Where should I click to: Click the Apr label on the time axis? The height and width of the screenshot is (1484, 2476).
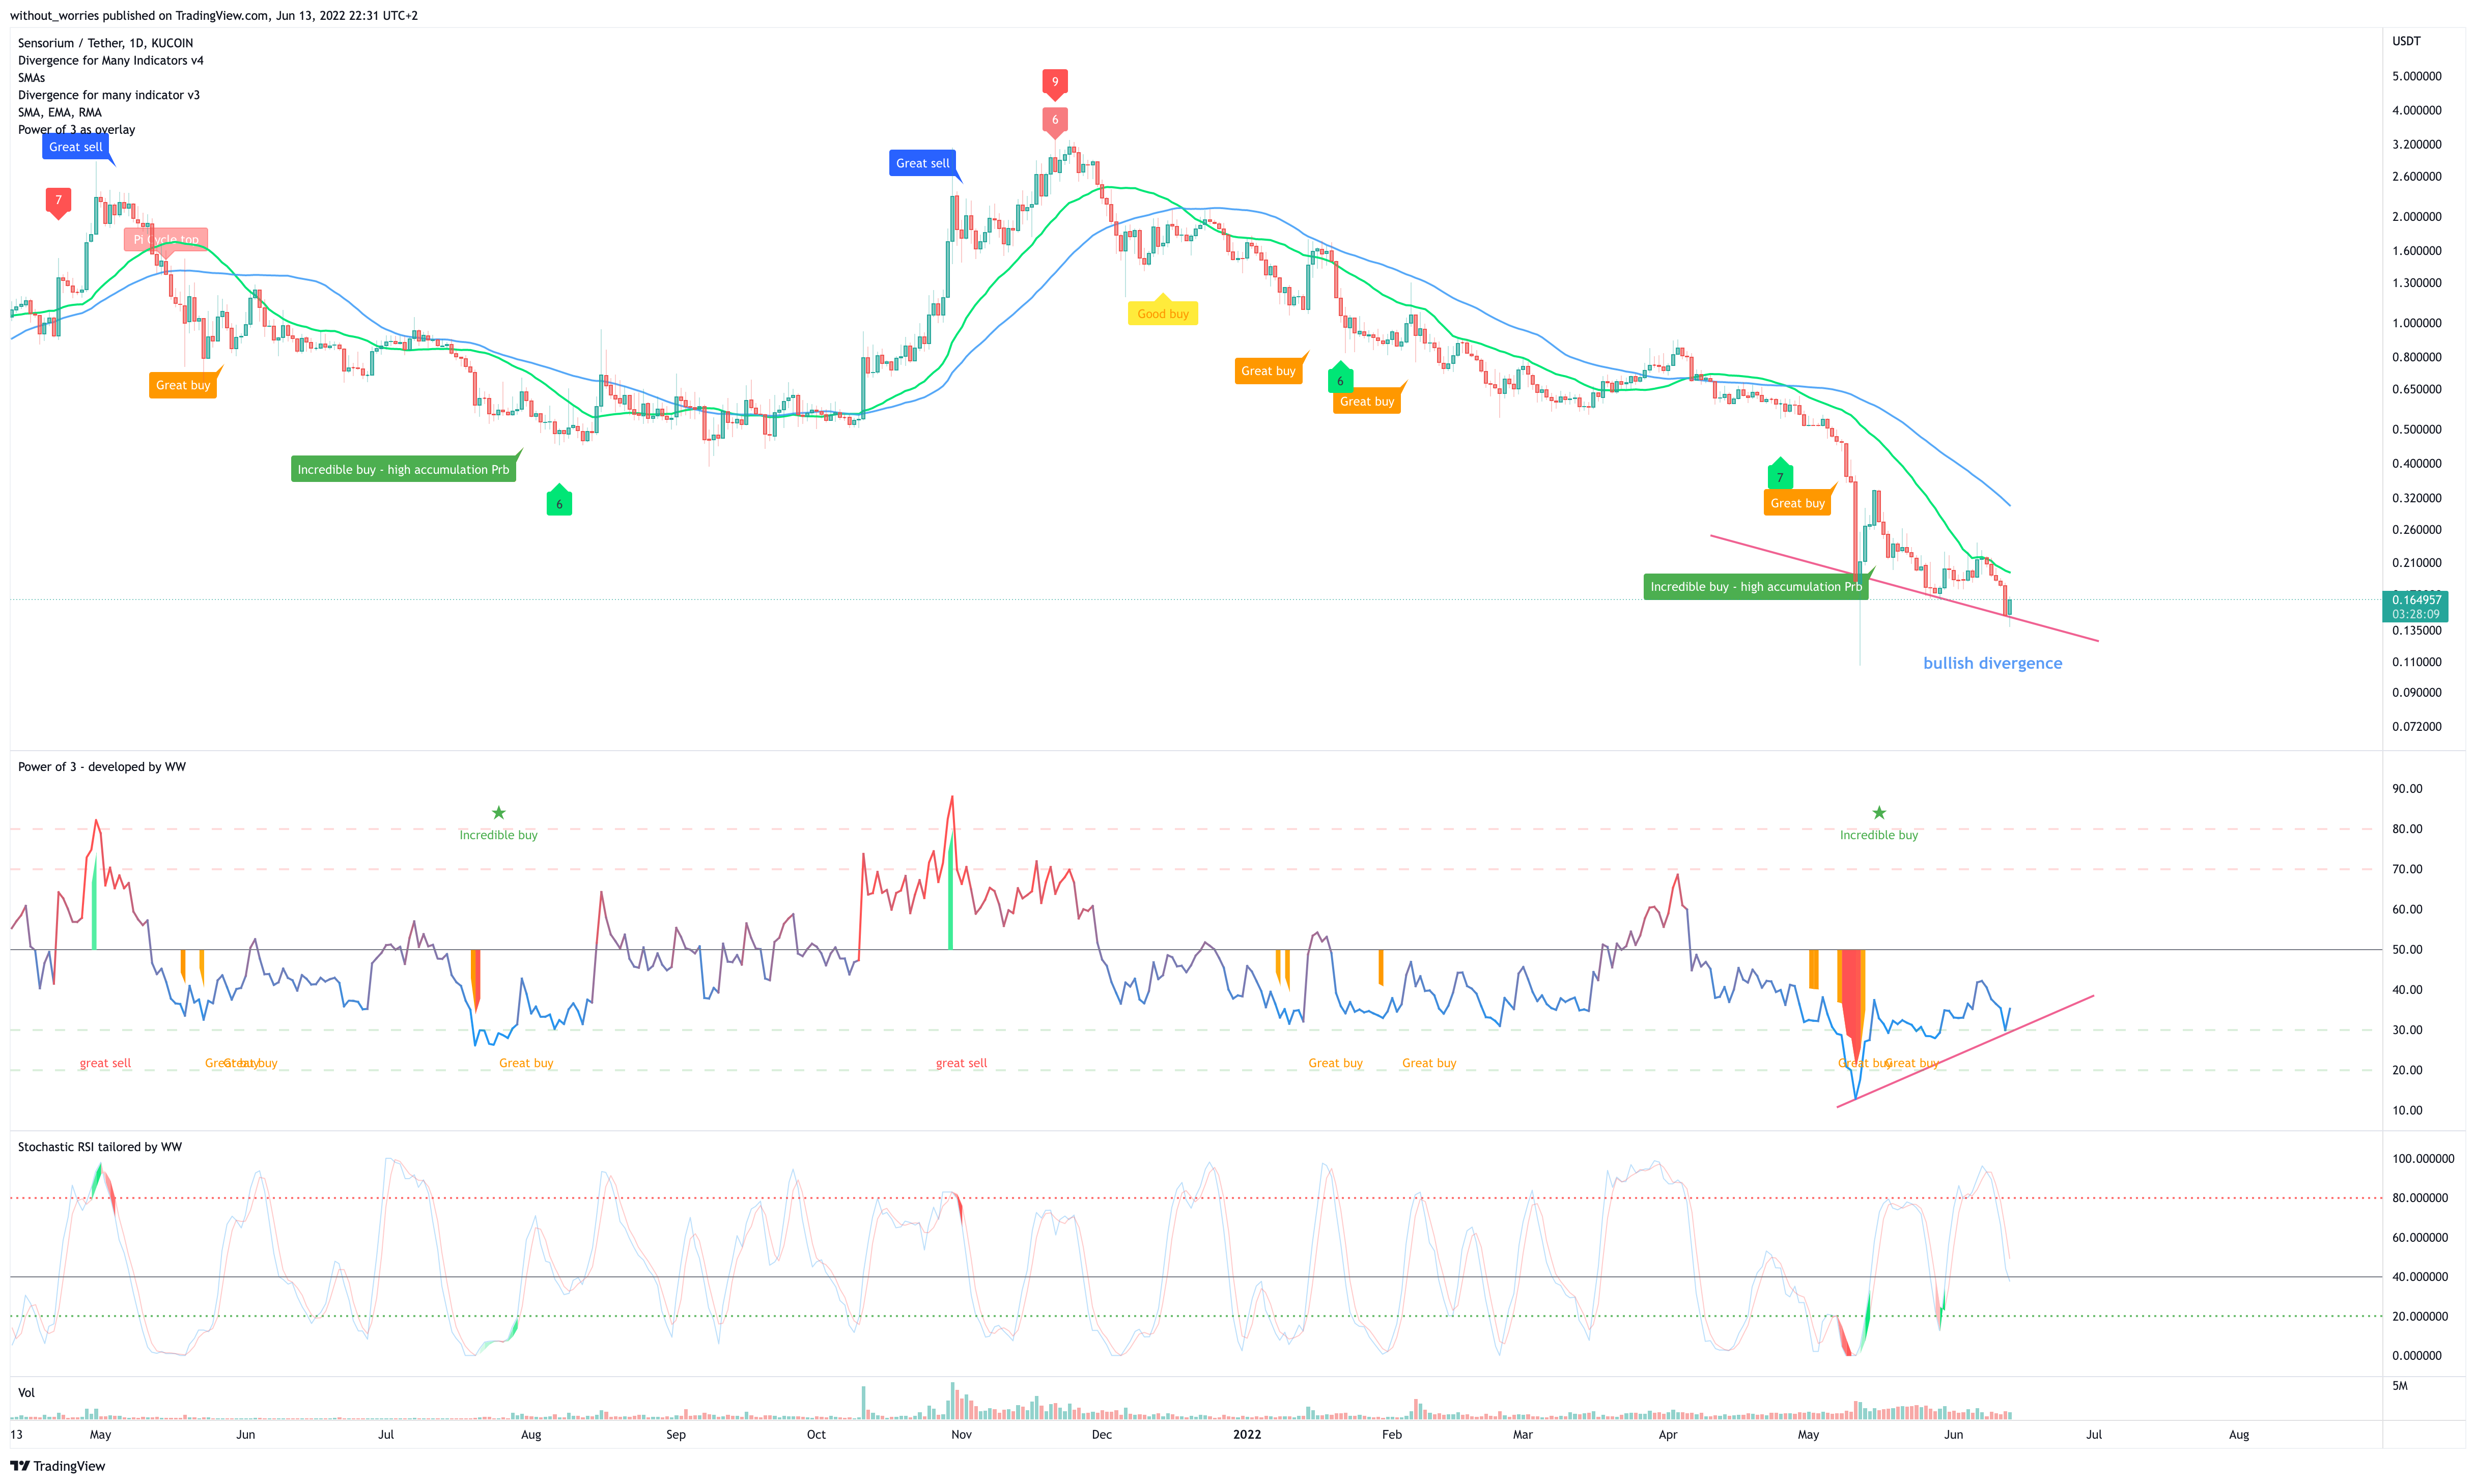1668,1435
